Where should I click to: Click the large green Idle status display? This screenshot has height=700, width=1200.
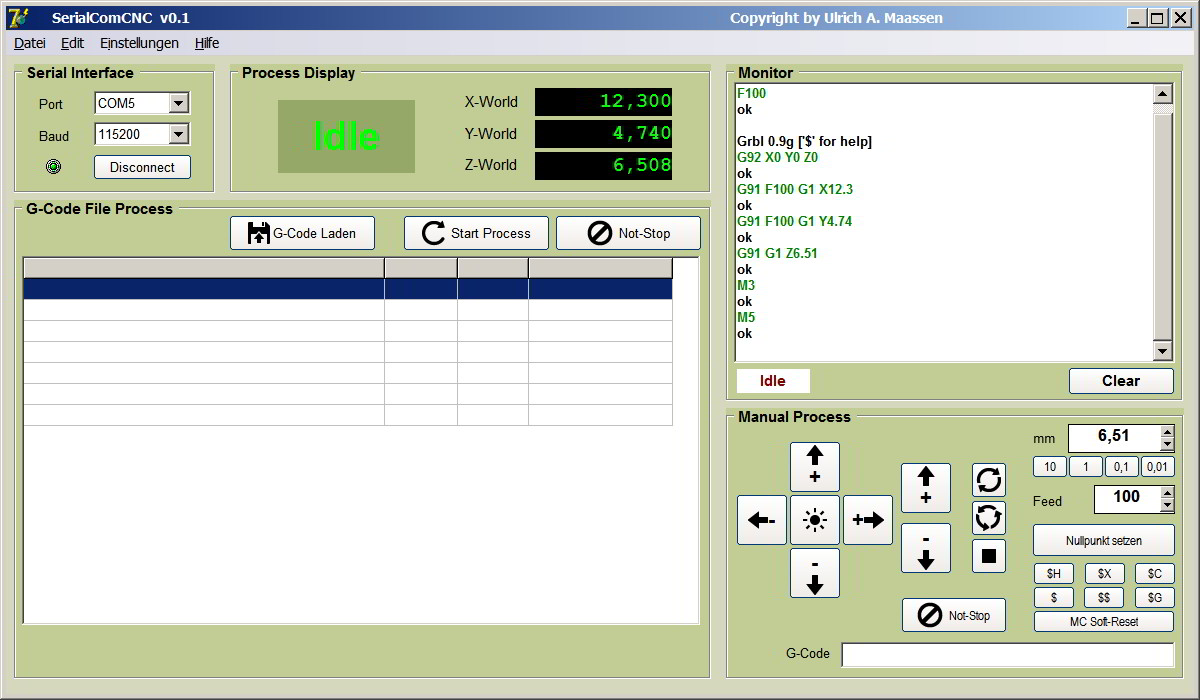346,136
